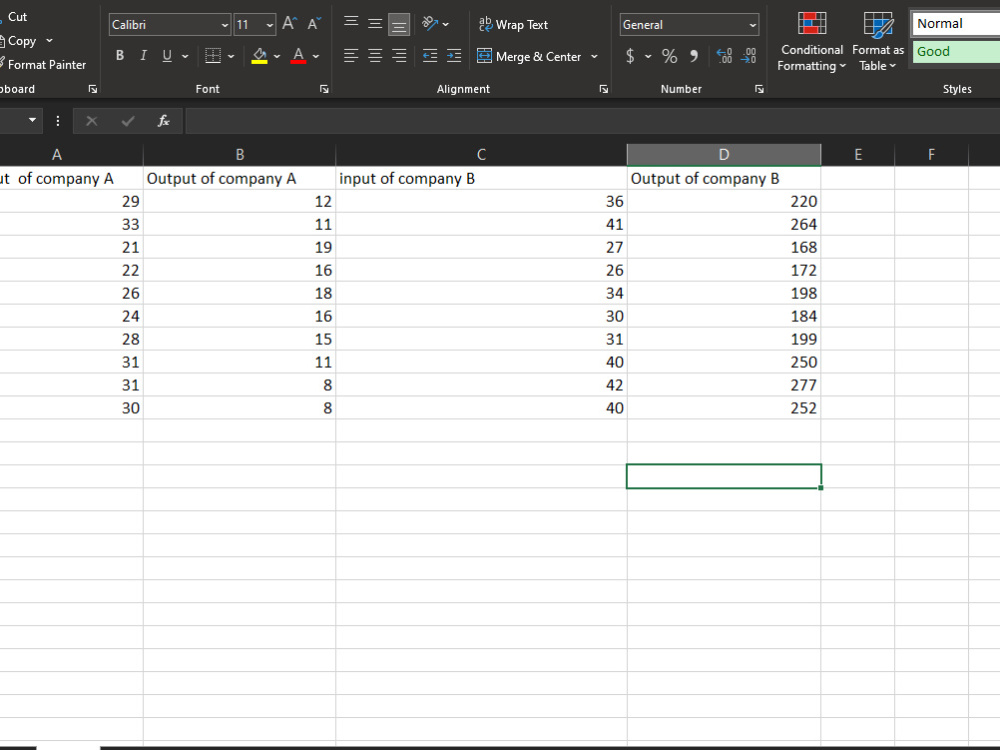This screenshot has height=750, width=1000.
Task: Select cell 'input of company B'
Action: coord(482,179)
